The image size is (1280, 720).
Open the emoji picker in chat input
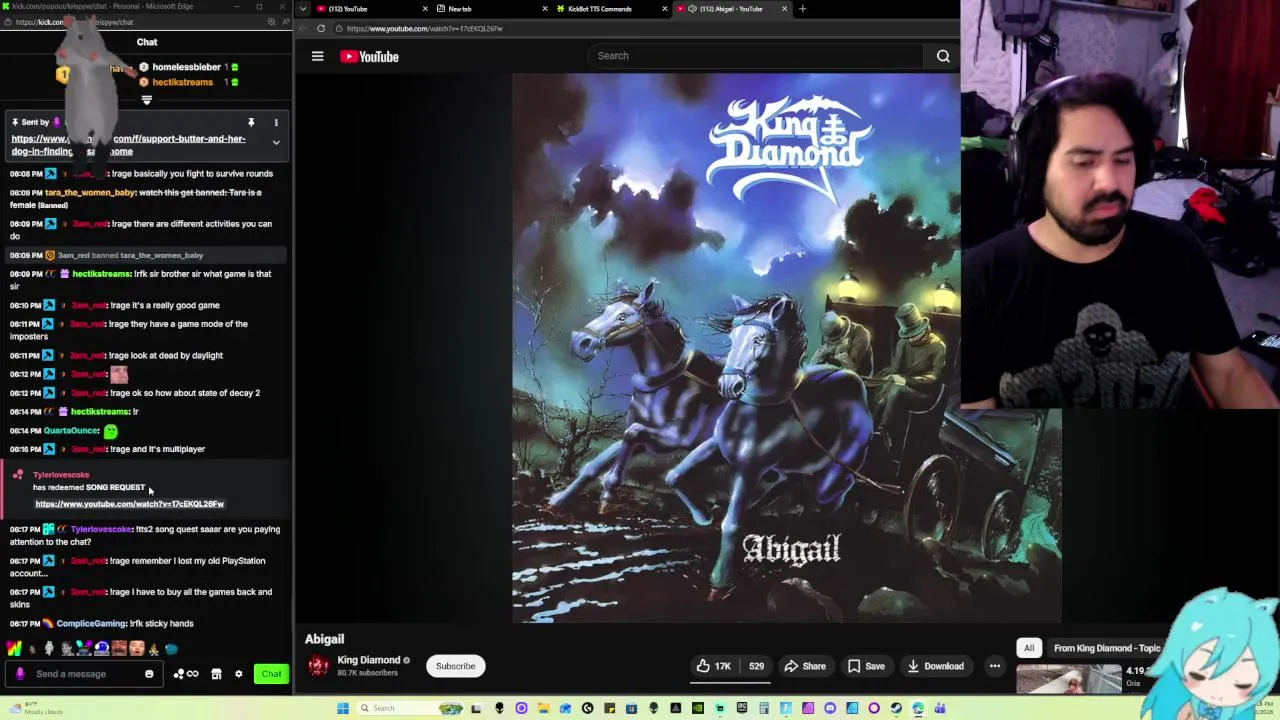[149, 674]
